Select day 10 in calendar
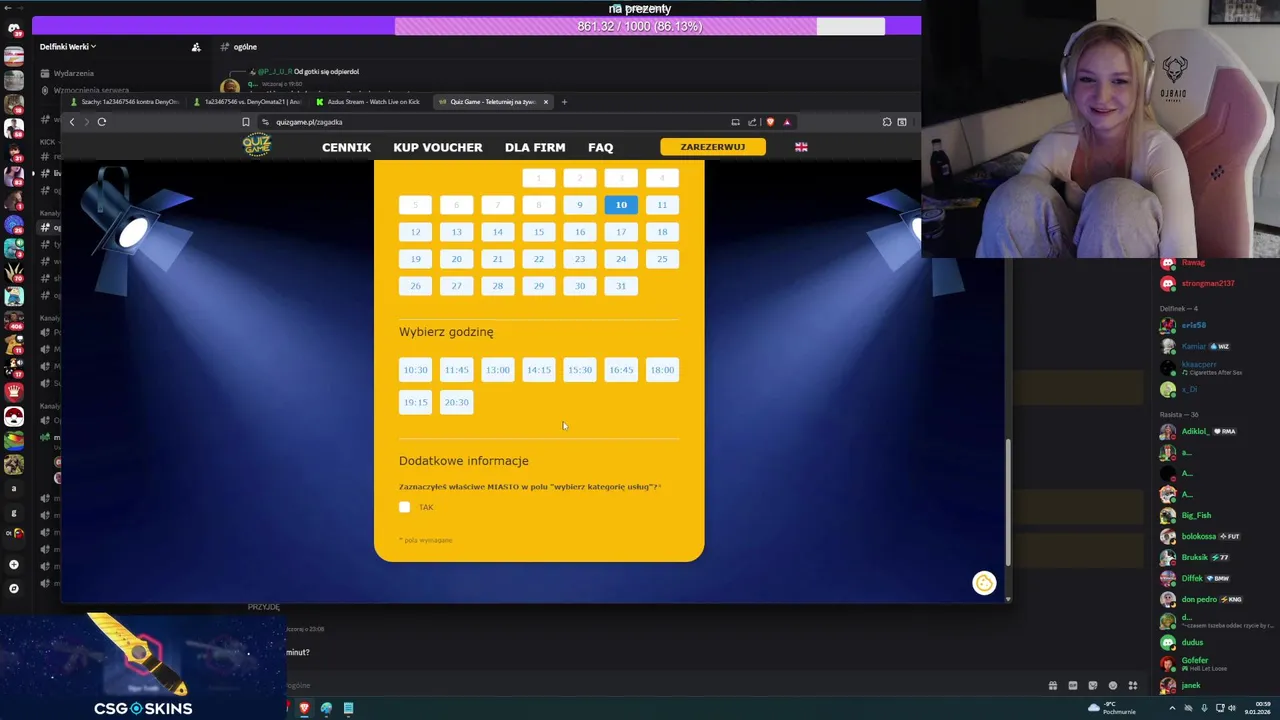The height and width of the screenshot is (720, 1280). (x=621, y=205)
